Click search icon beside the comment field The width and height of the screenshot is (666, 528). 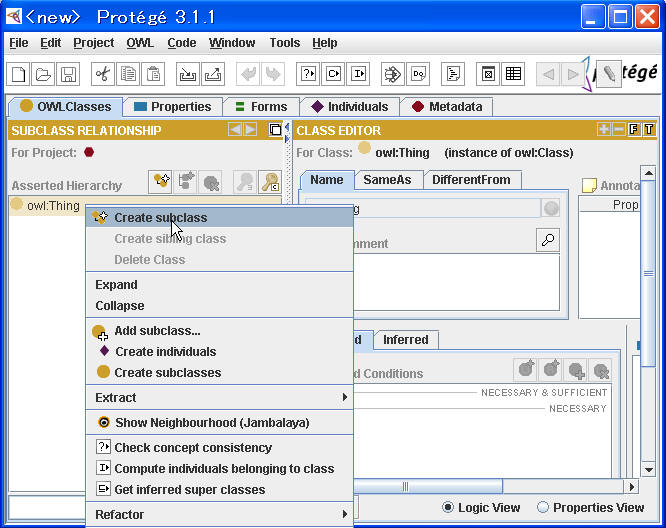547,240
